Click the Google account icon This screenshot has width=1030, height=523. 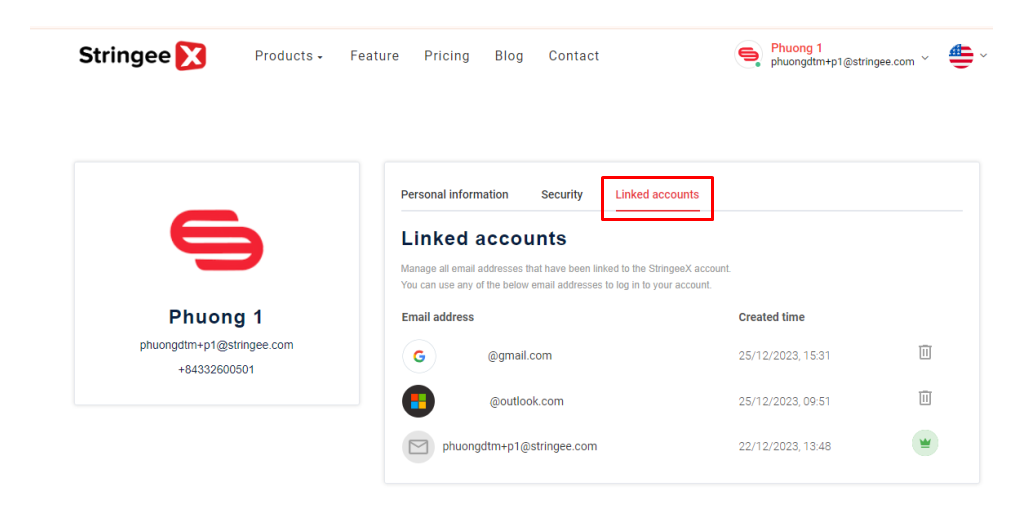tap(419, 356)
